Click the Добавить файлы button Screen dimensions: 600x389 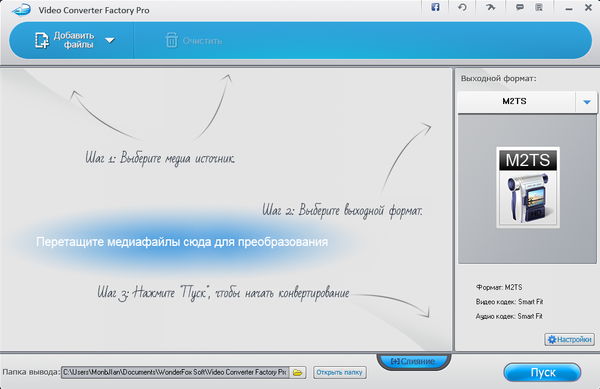(x=65, y=40)
